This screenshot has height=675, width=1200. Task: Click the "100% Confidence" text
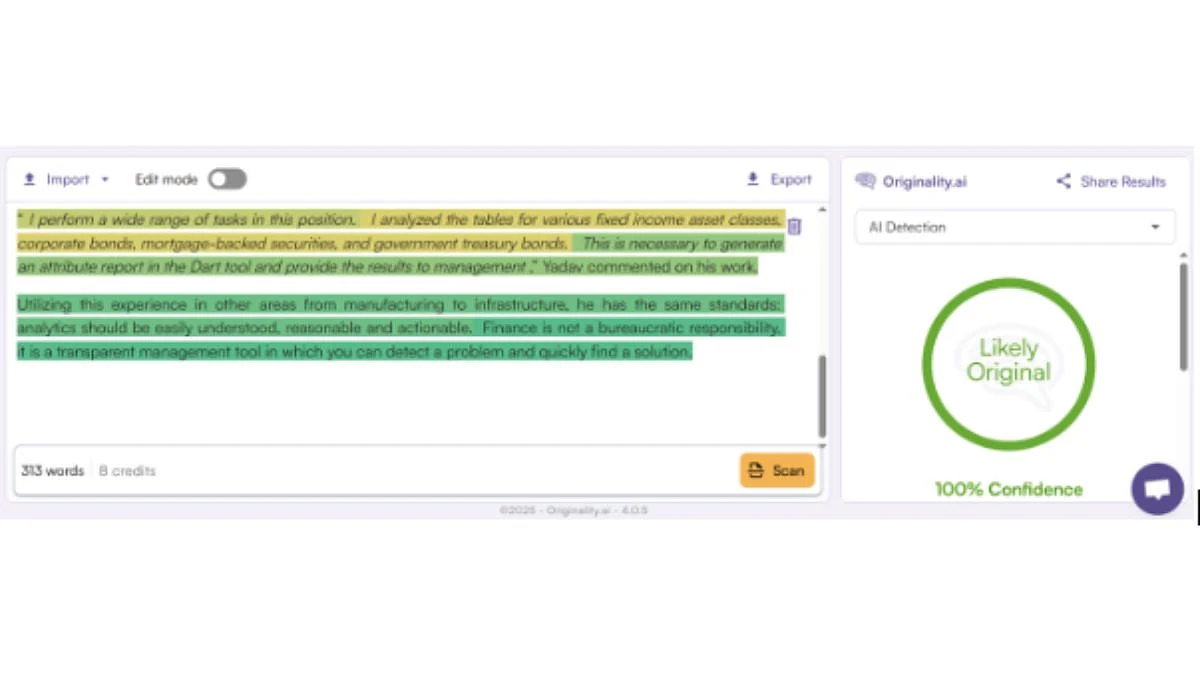pos(1008,489)
